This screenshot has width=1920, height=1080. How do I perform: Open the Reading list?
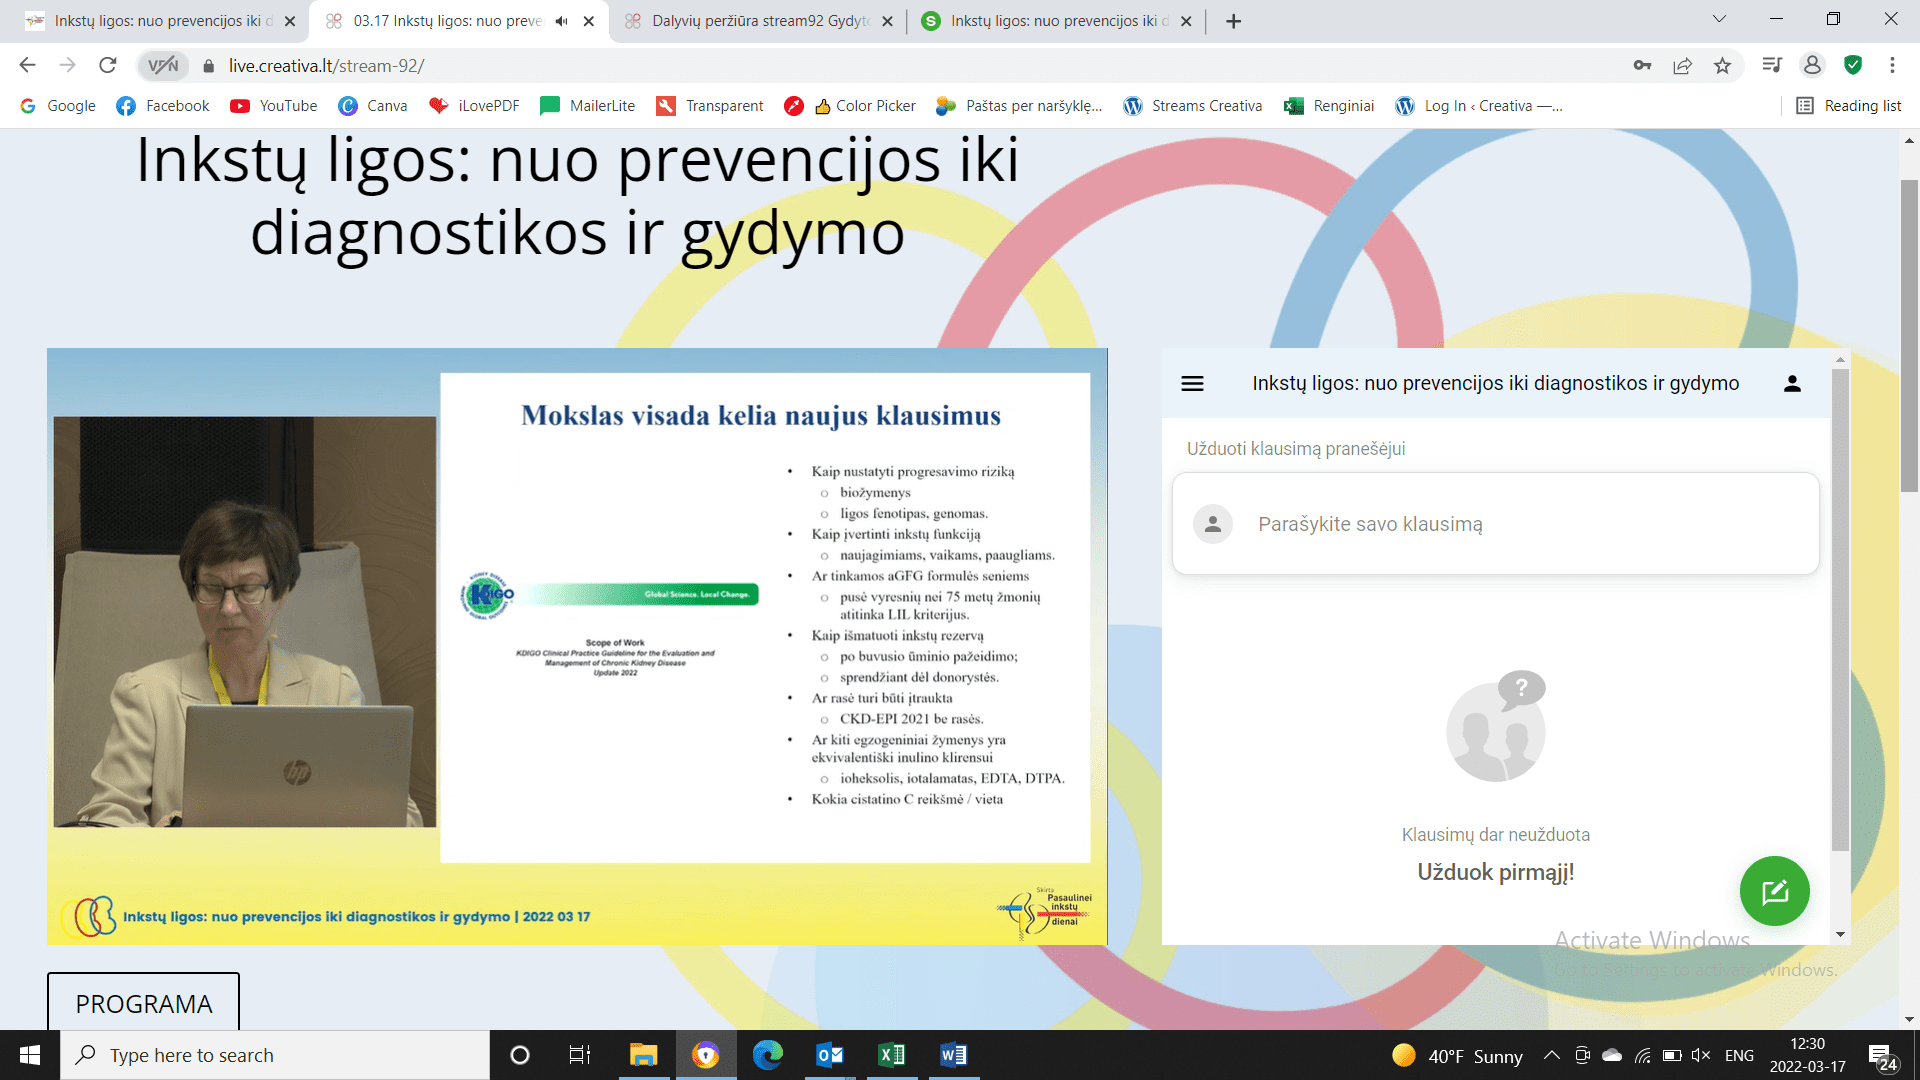(1849, 106)
